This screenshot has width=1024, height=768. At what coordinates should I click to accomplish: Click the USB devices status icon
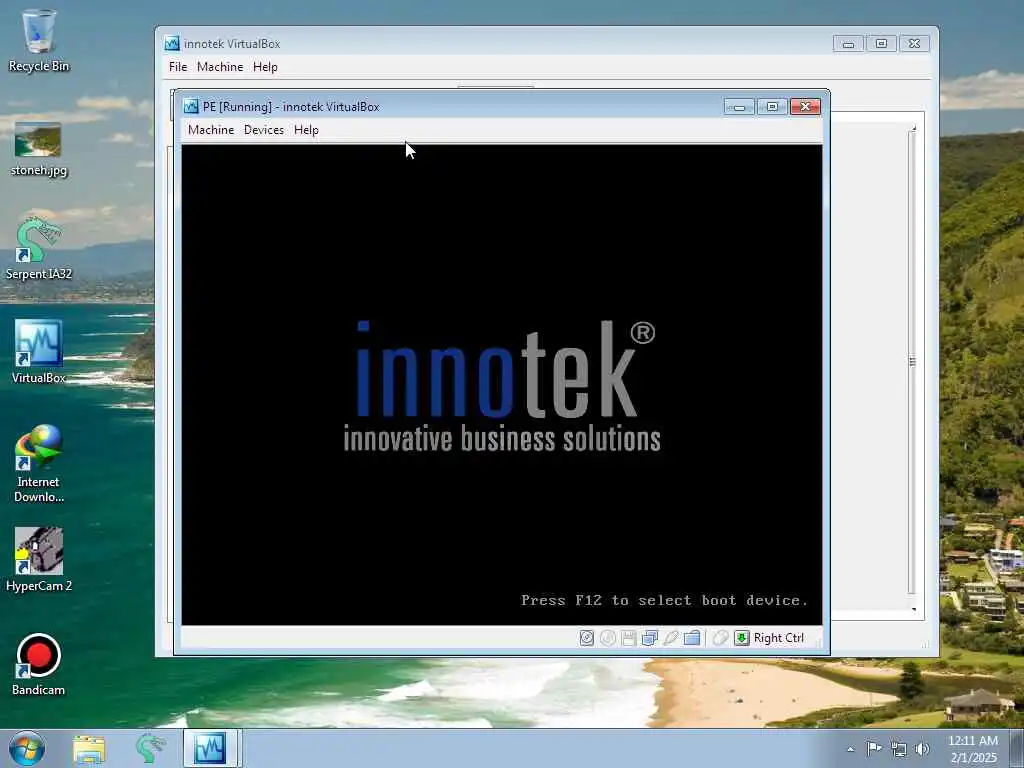click(x=671, y=638)
